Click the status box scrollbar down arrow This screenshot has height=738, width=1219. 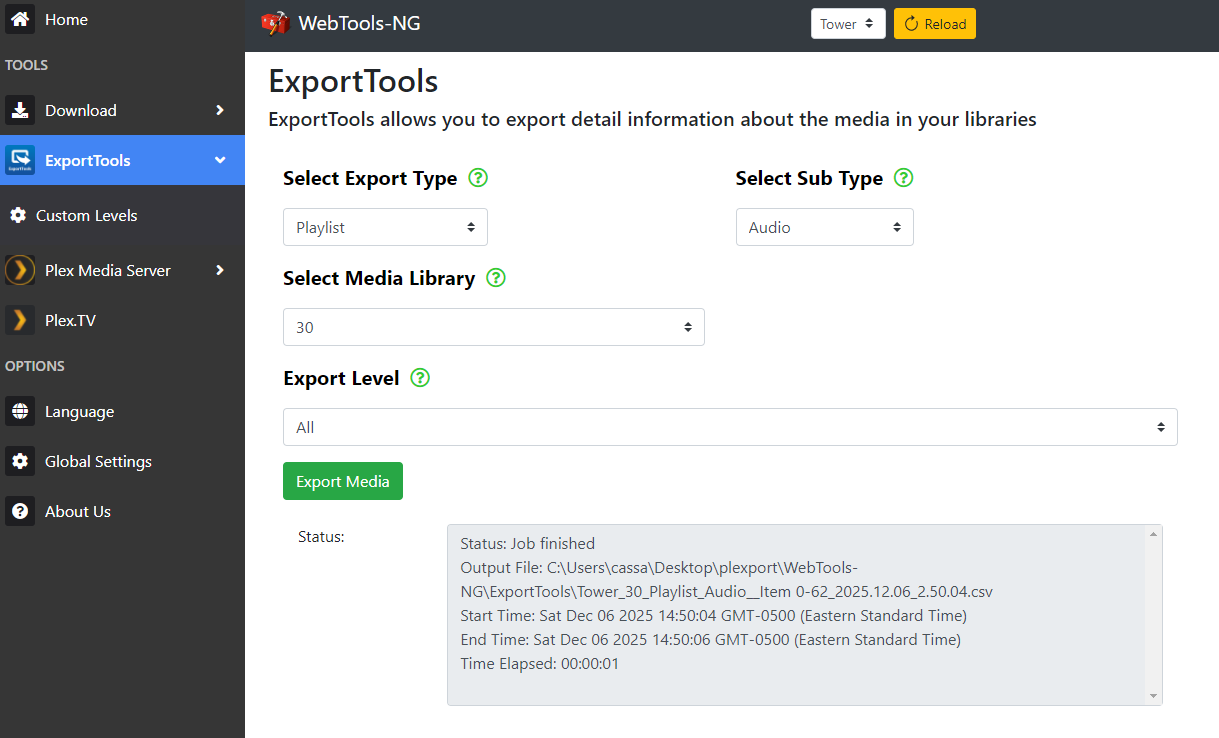1154,695
